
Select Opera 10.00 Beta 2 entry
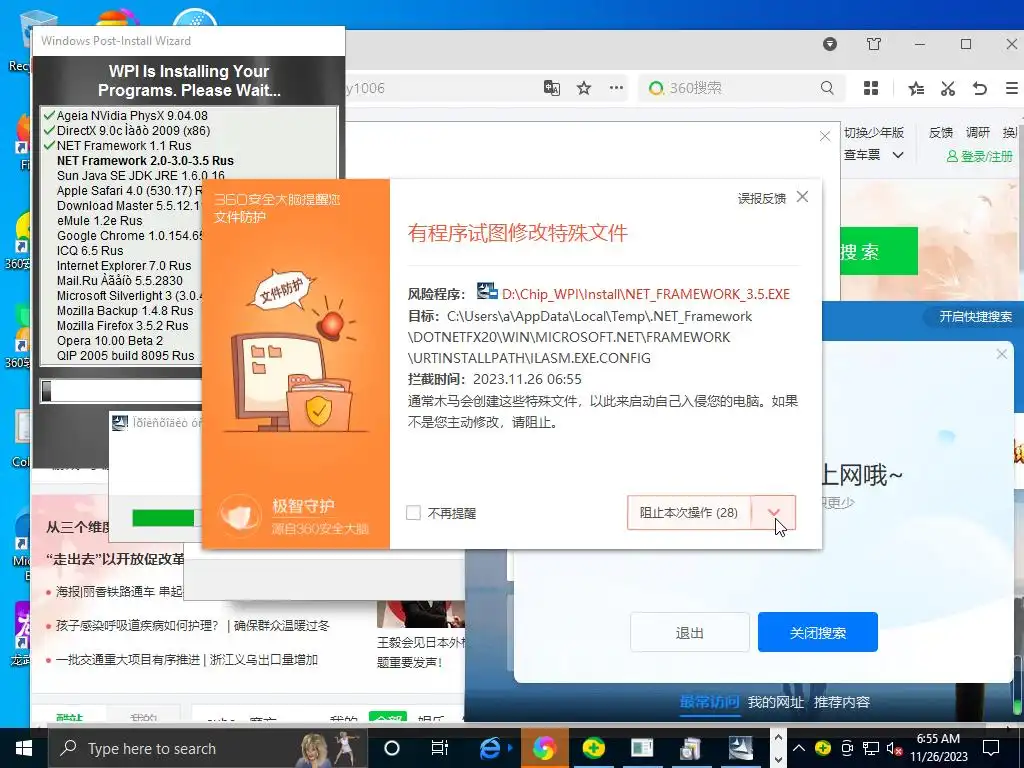tap(110, 341)
